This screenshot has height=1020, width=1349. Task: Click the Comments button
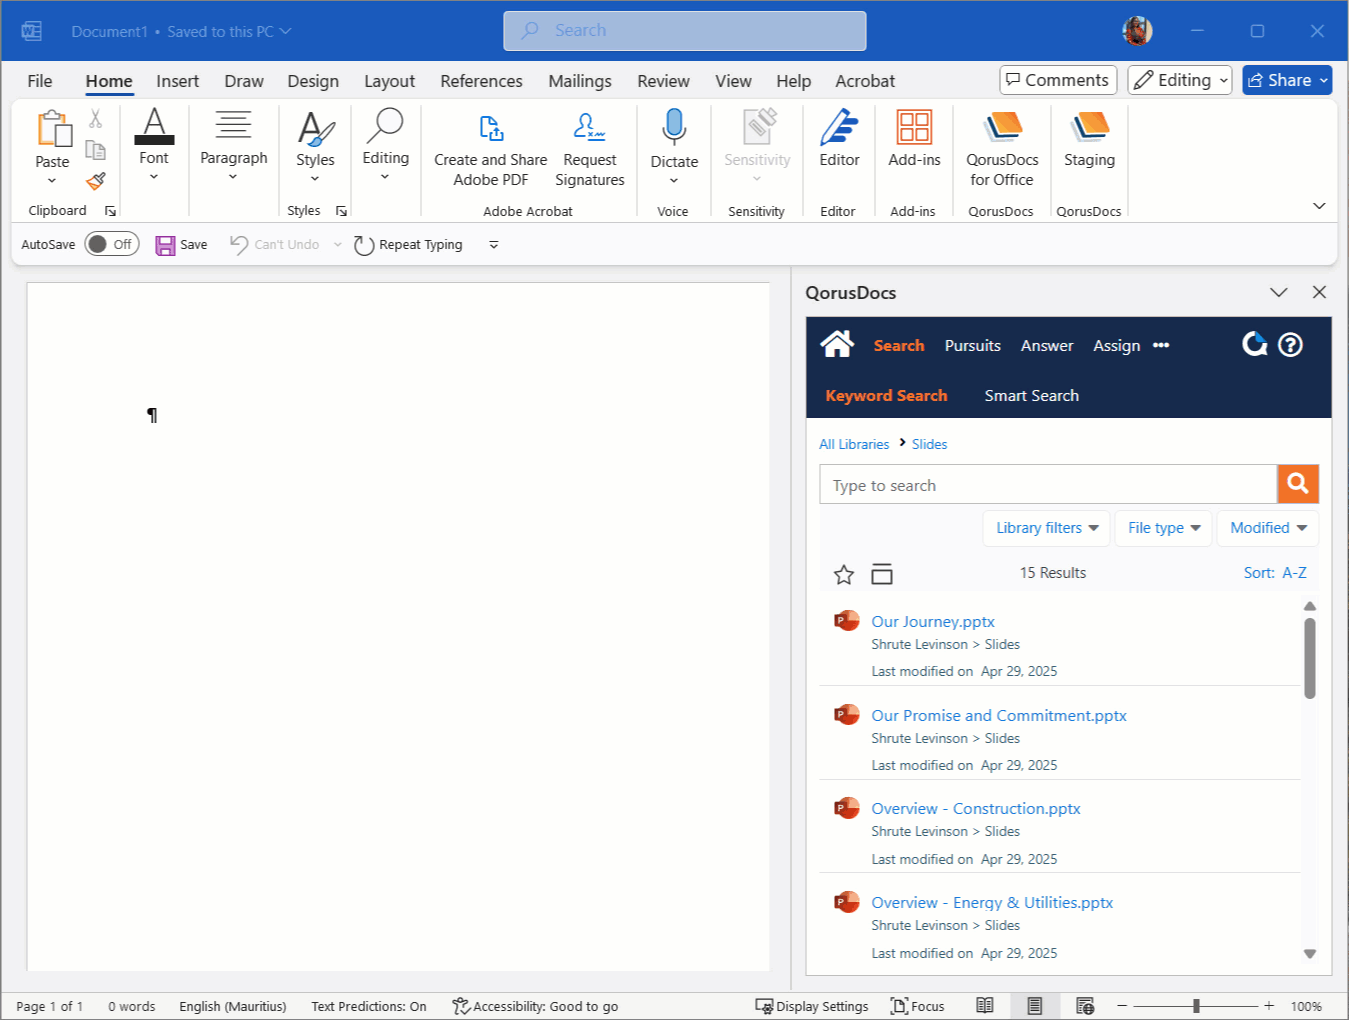click(1058, 80)
